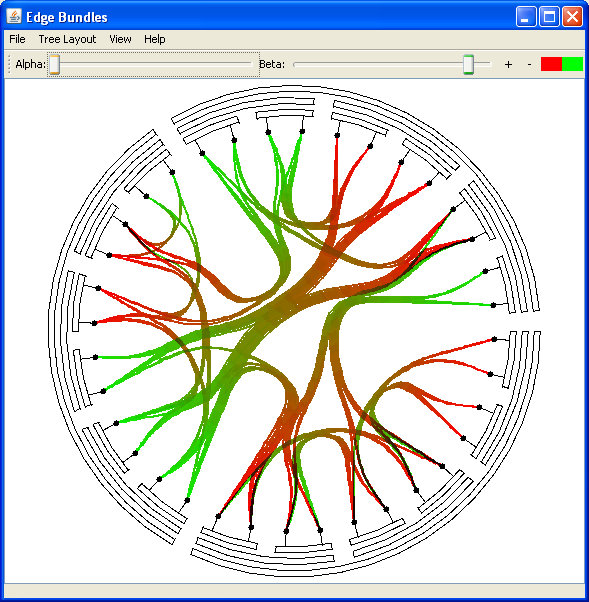Click the middle of the Beta slider track

pyautogui.click(x=392, y=64)
